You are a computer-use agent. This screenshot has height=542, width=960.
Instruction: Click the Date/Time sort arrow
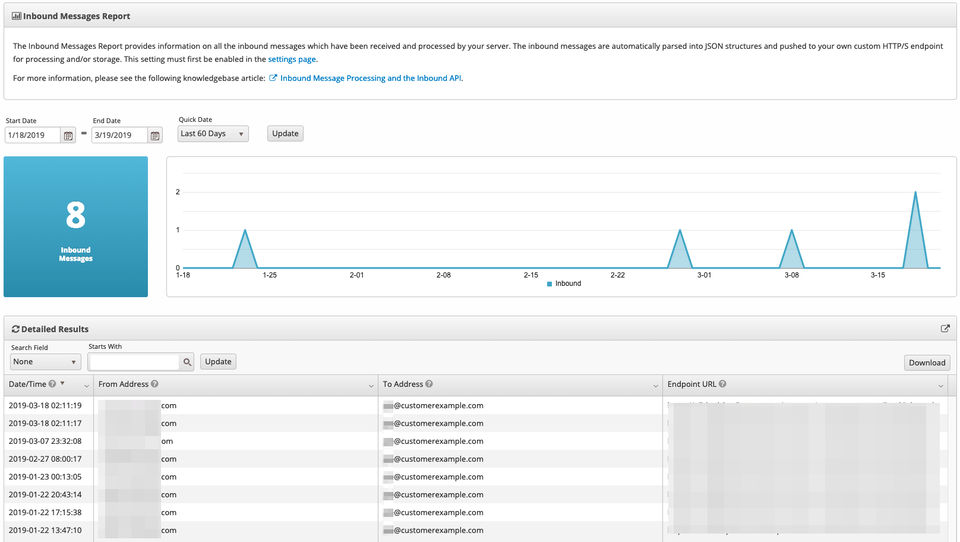62,383
